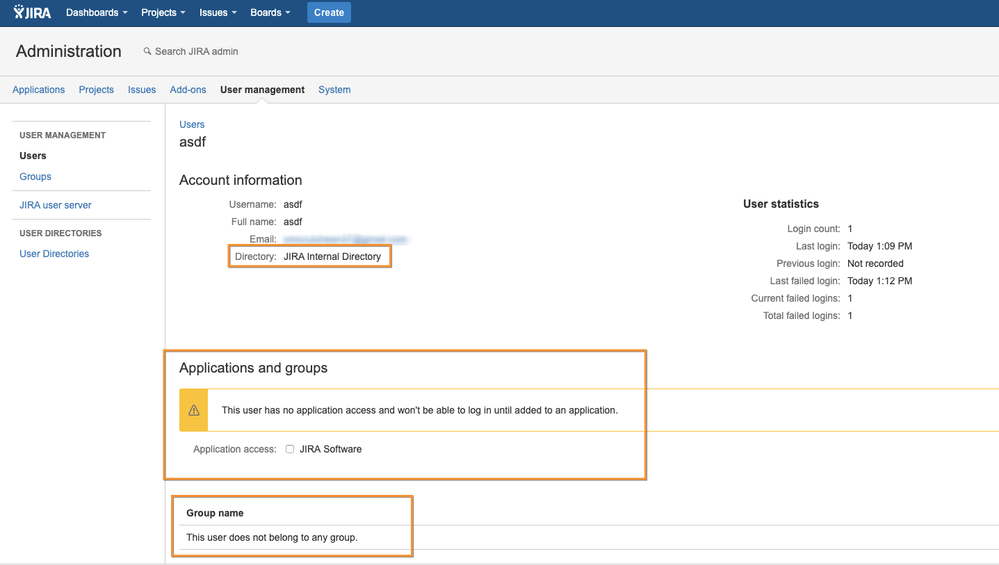Image resolution: width=999 pixels, height=565 pixels.
Task: Select Users in the sidebar
Action: pyautogui.click(x=32, y=155)
